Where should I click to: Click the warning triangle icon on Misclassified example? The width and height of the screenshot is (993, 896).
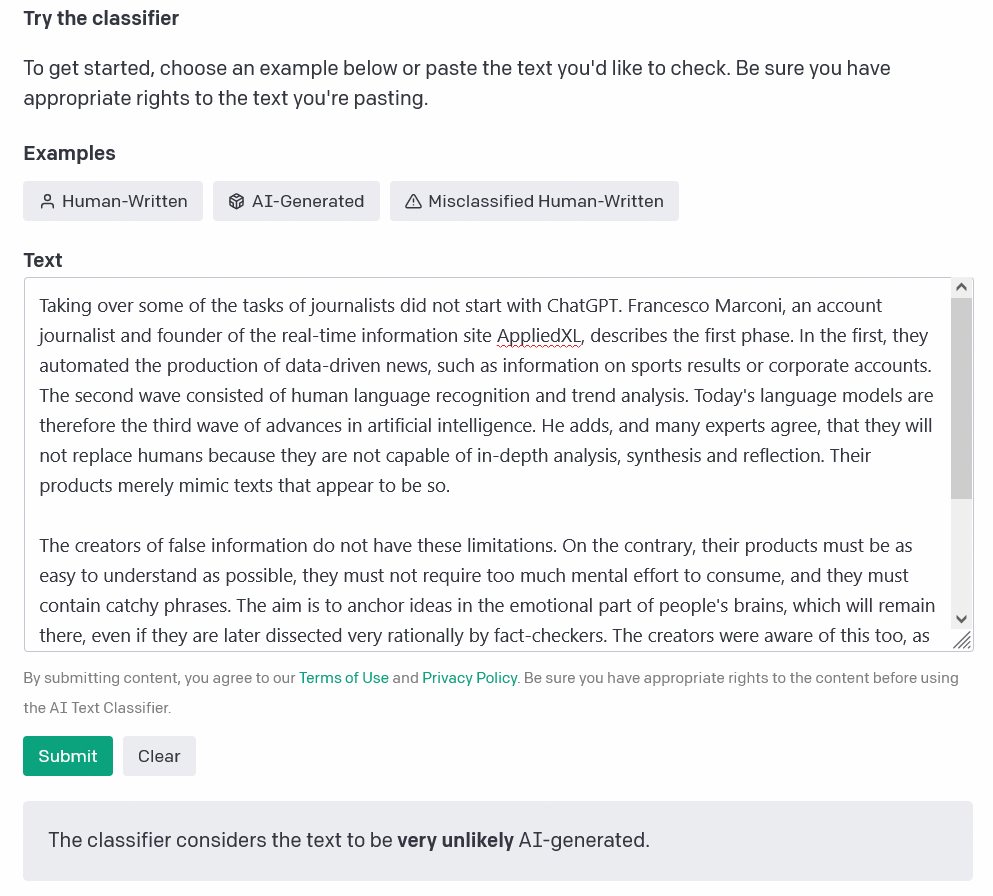click(x=413, y=201)
